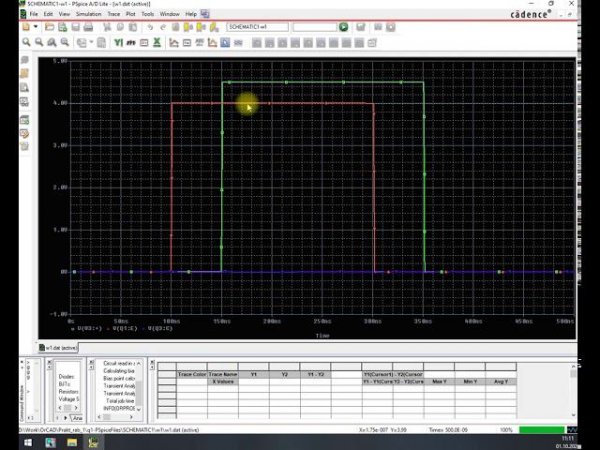Click the cursor table scrollbar down arrow
600x450 pixels.
tap(573, 415)
